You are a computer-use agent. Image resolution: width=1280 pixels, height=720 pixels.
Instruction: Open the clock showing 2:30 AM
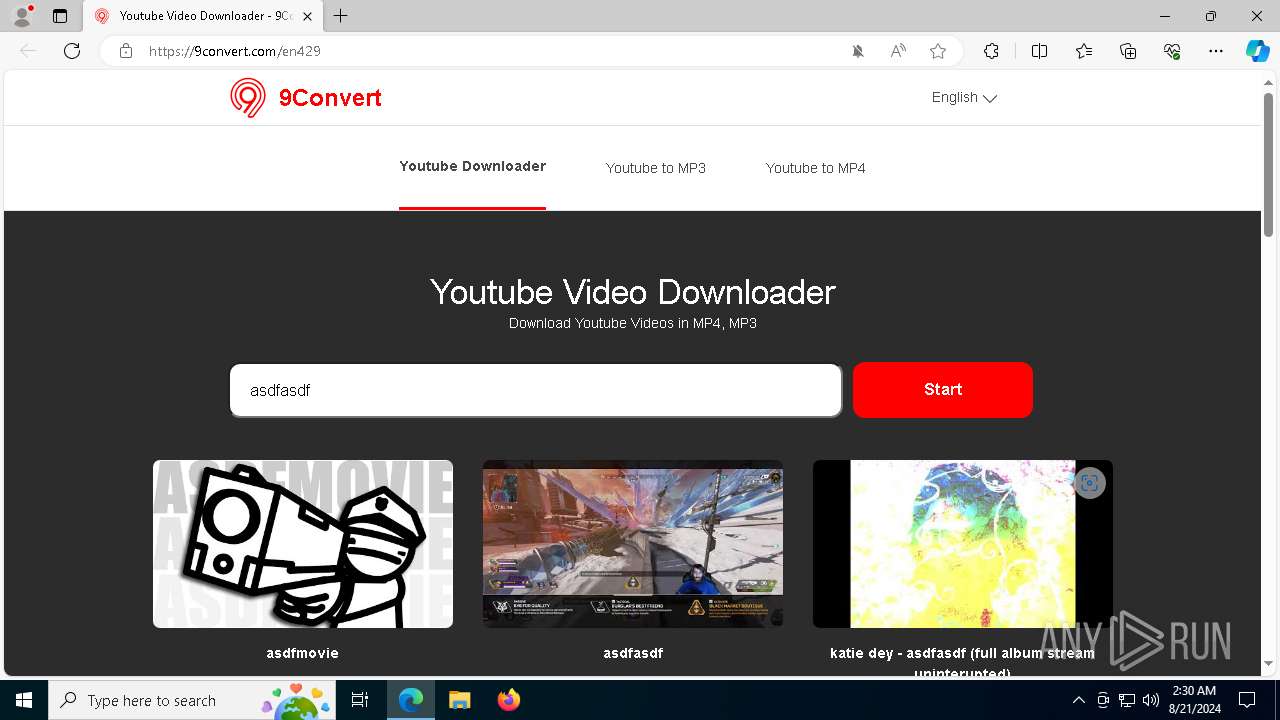1194,700
